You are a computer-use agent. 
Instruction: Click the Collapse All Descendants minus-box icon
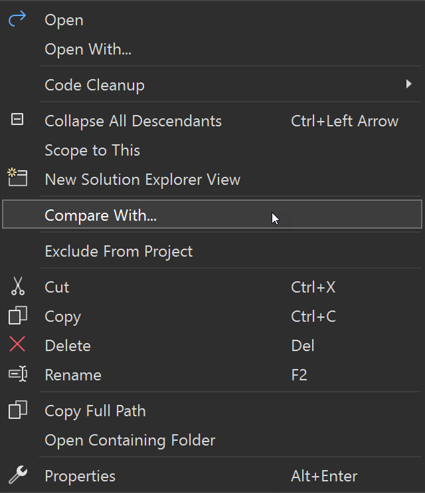pyautogui.click(x=17, y=119)
